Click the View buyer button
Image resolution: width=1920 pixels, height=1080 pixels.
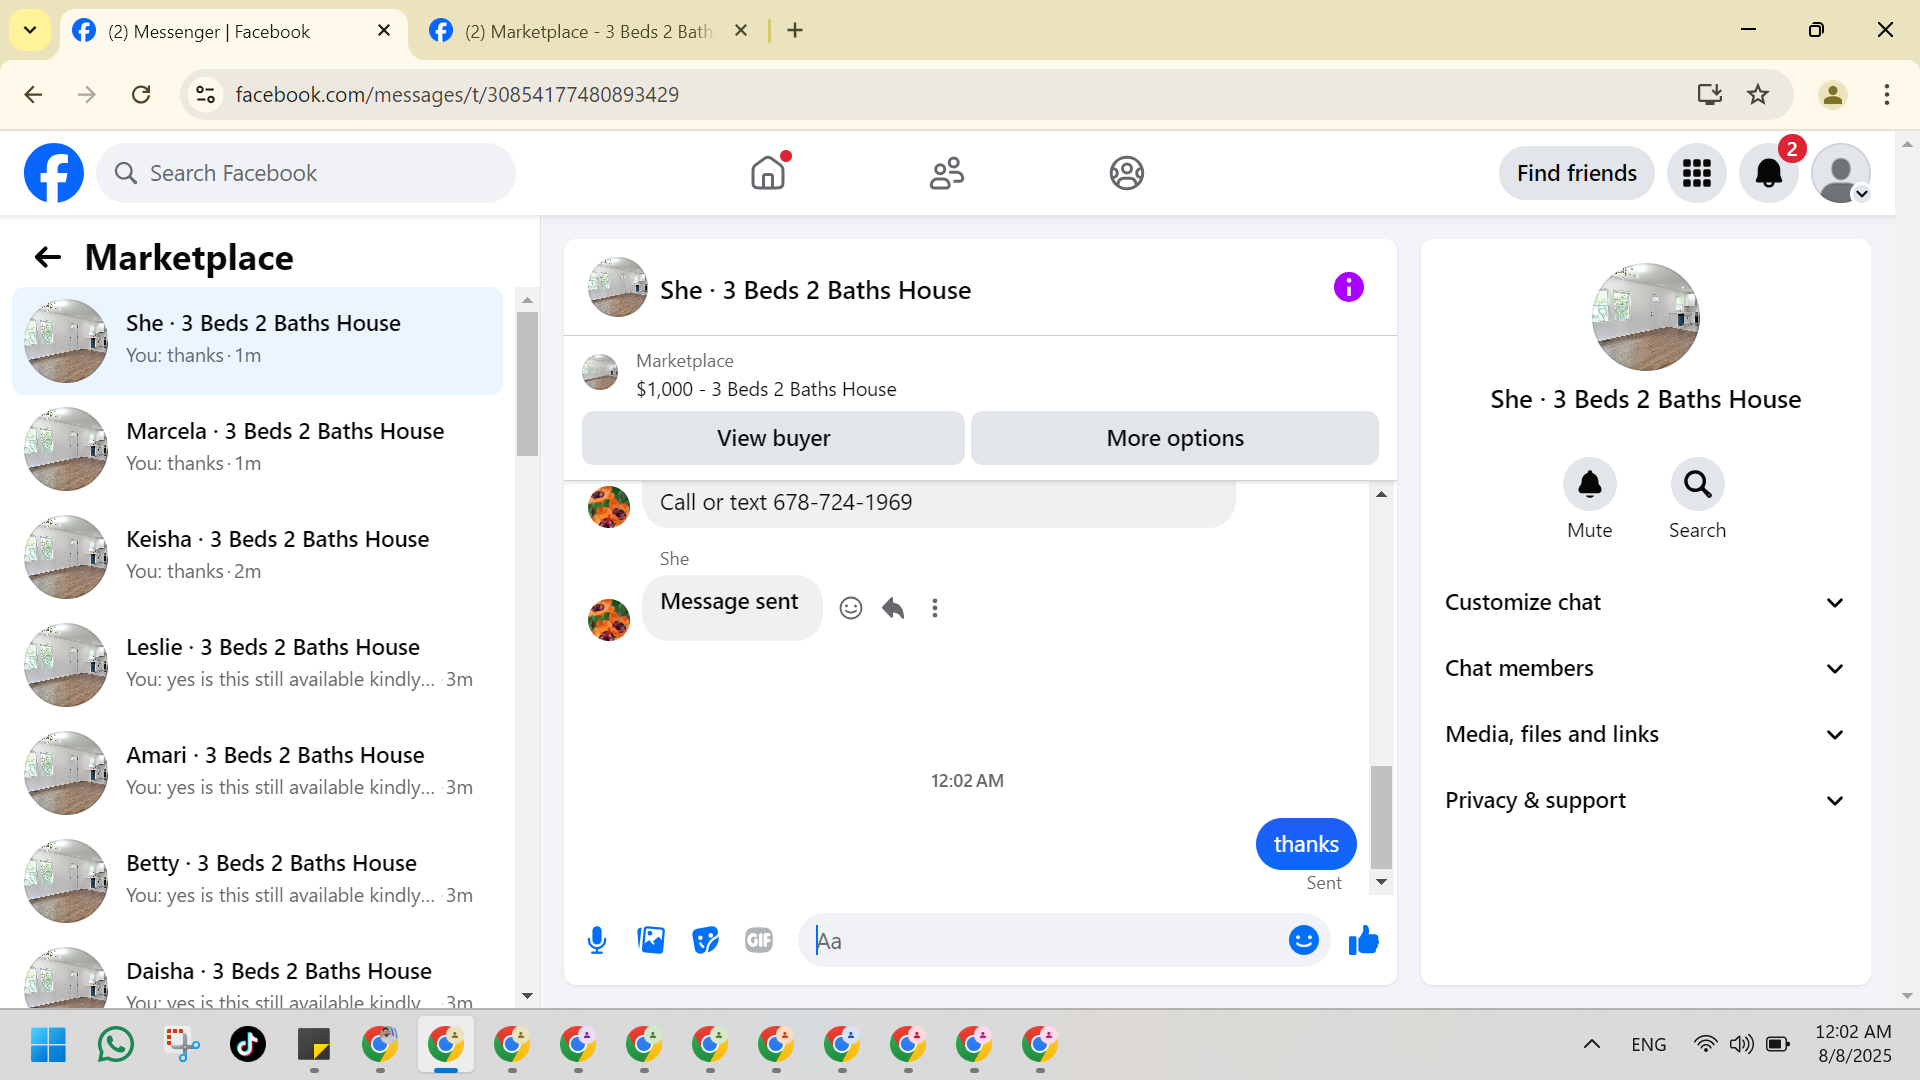[x=773, y=438]
